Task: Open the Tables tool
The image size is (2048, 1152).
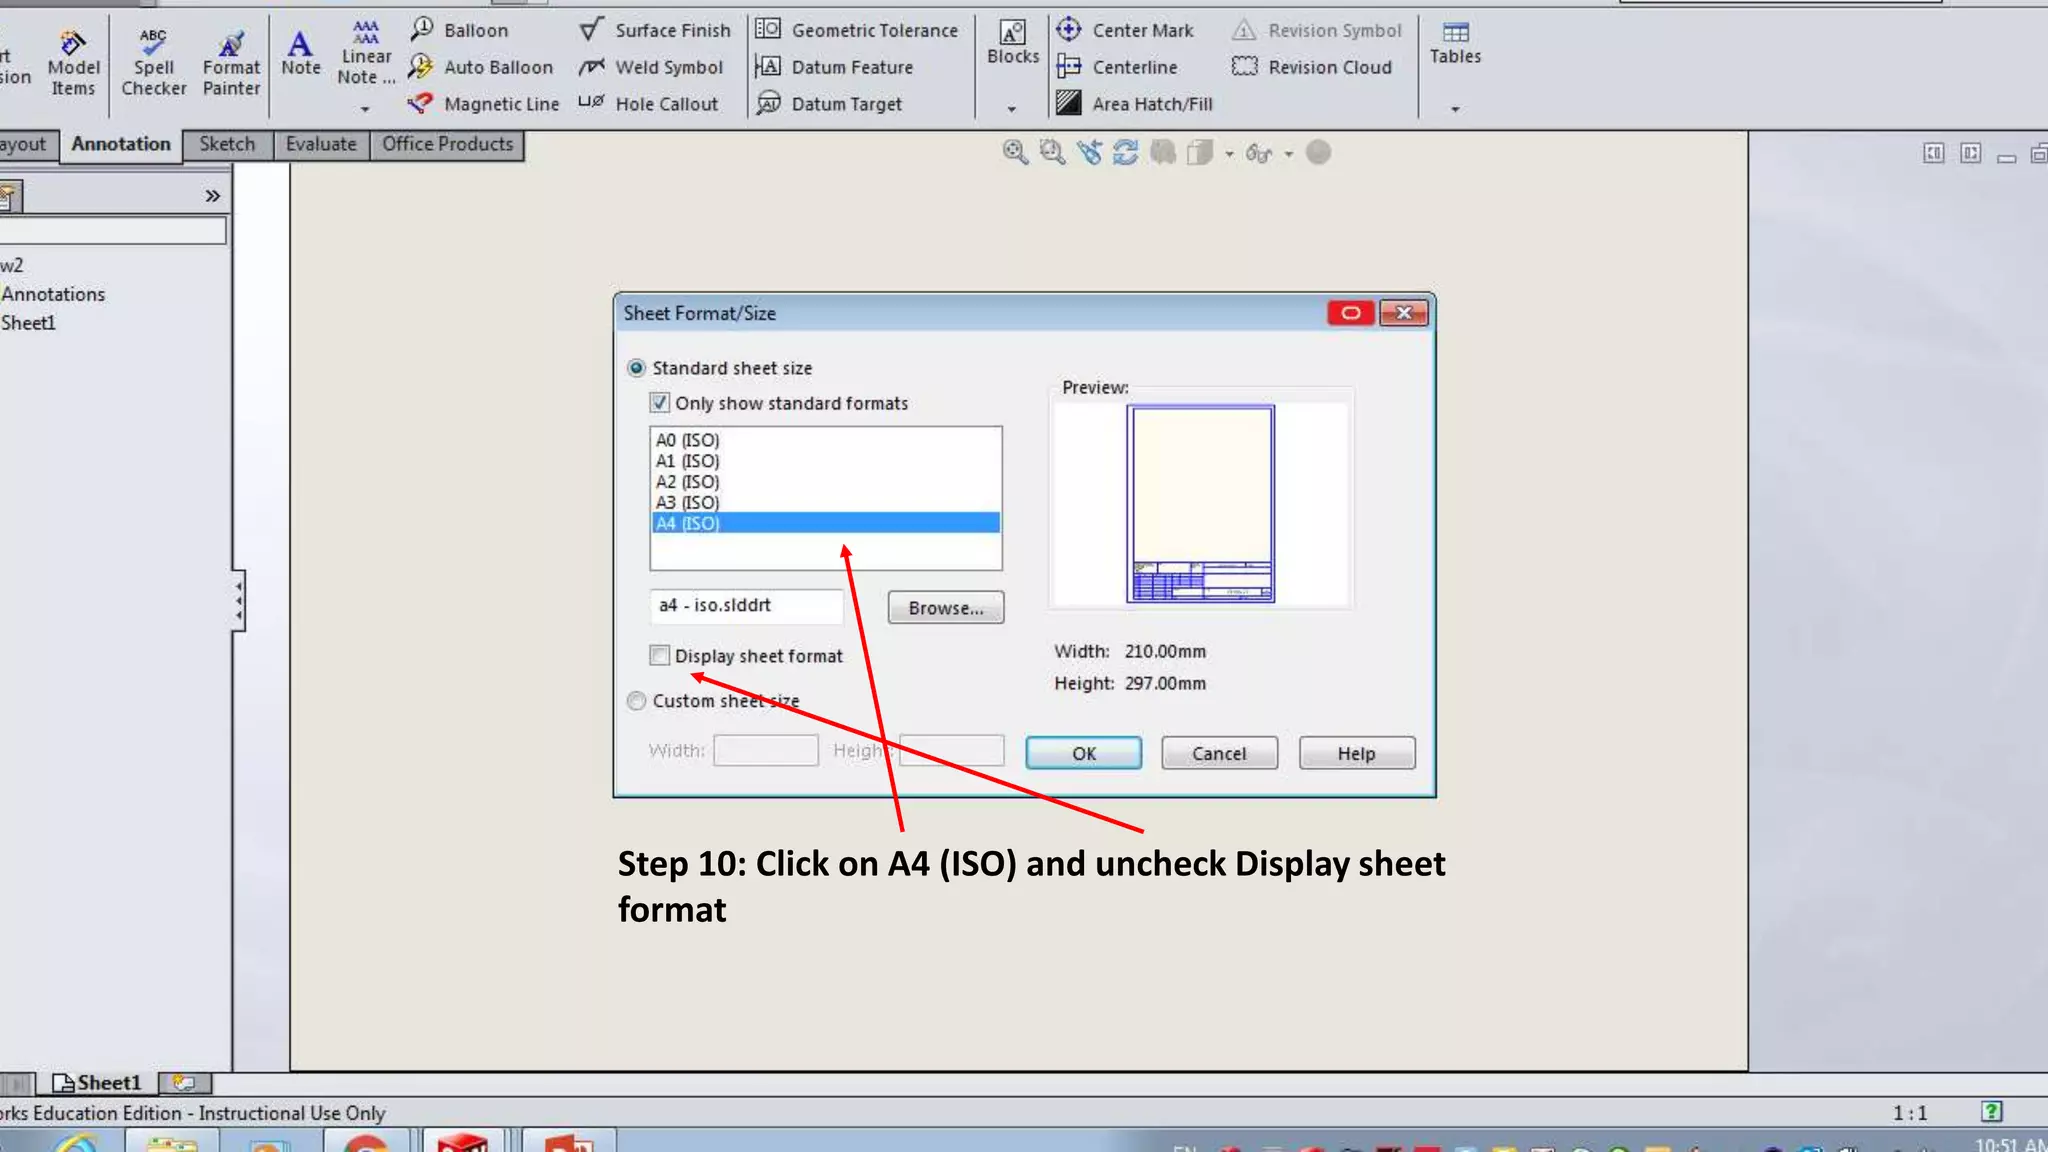Action: 1455,44
